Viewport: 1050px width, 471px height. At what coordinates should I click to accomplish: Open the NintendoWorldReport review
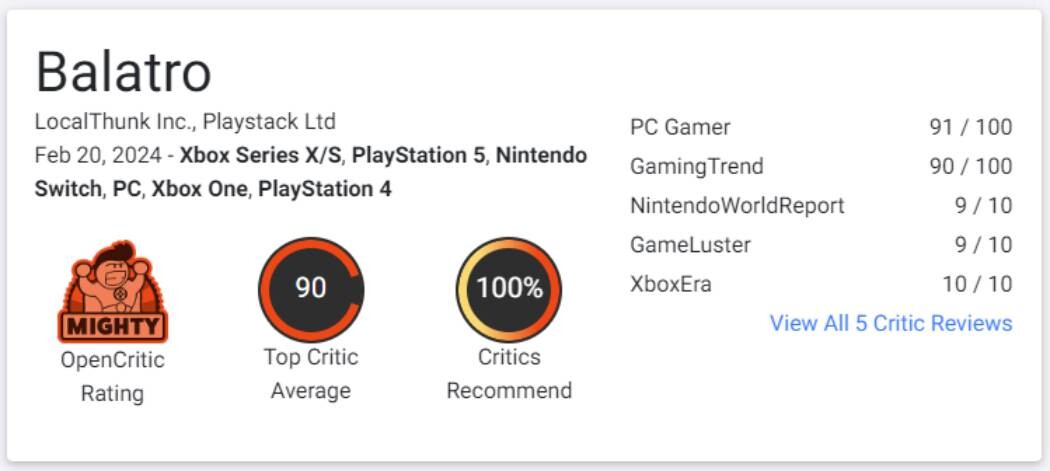point(737,206)
